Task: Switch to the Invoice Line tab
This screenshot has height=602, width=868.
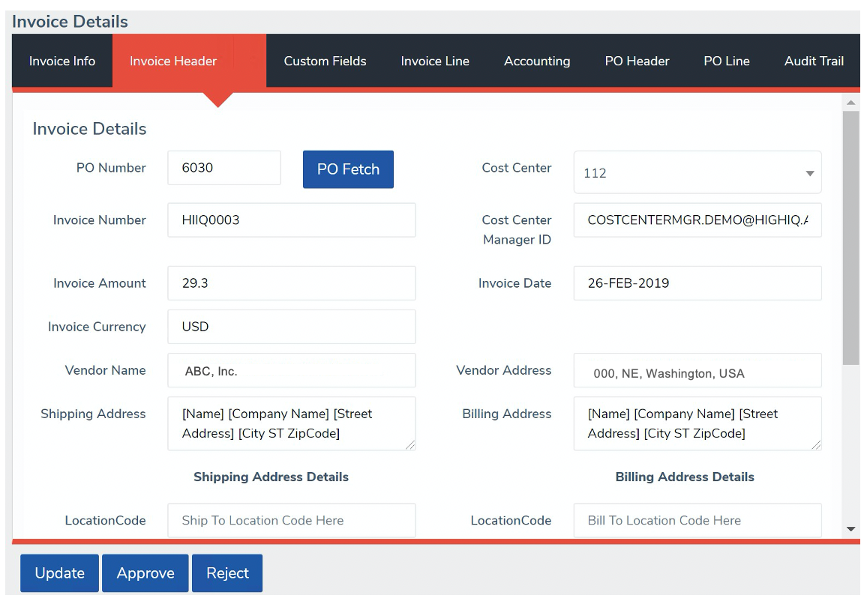Action: click(435, 61)
